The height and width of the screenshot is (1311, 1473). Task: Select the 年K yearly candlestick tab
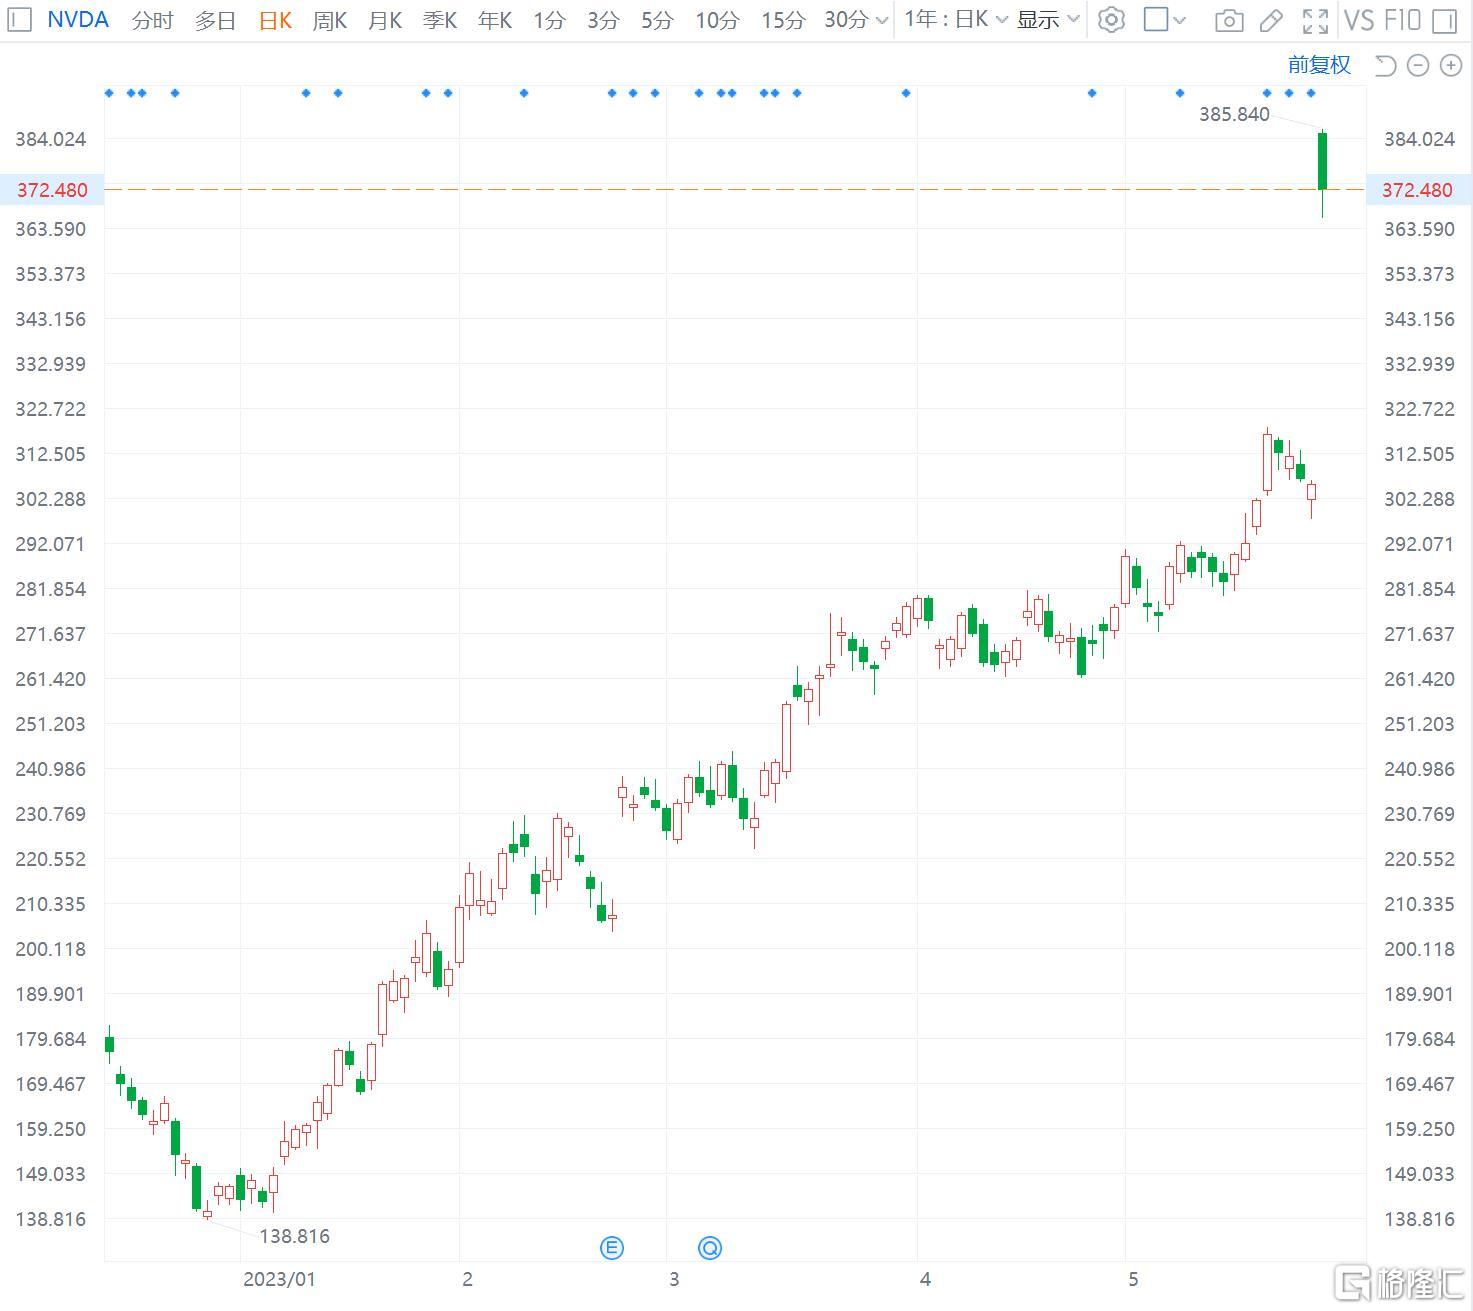pos(495,20)
